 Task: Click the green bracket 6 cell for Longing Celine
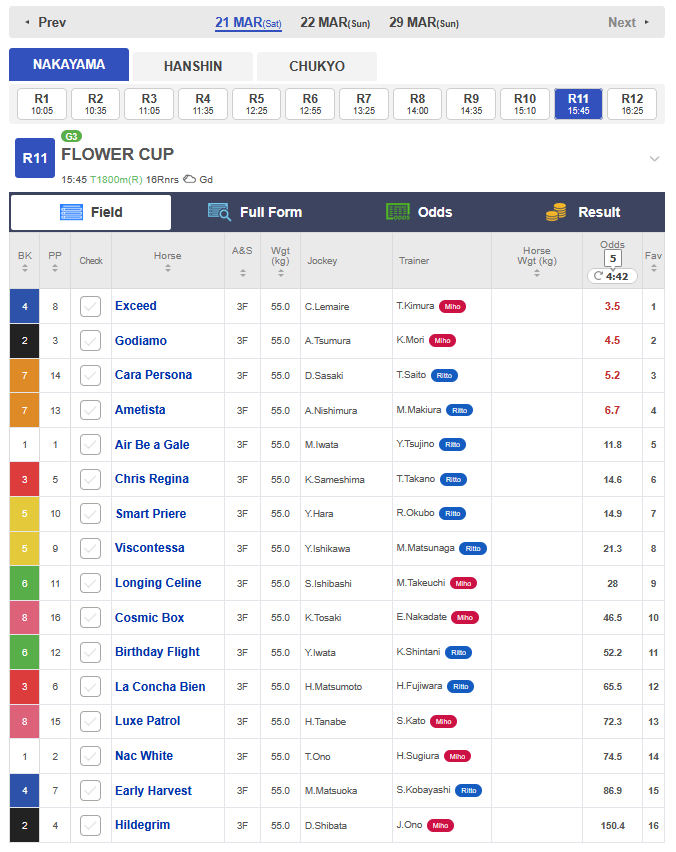click(x=24, y=583)
